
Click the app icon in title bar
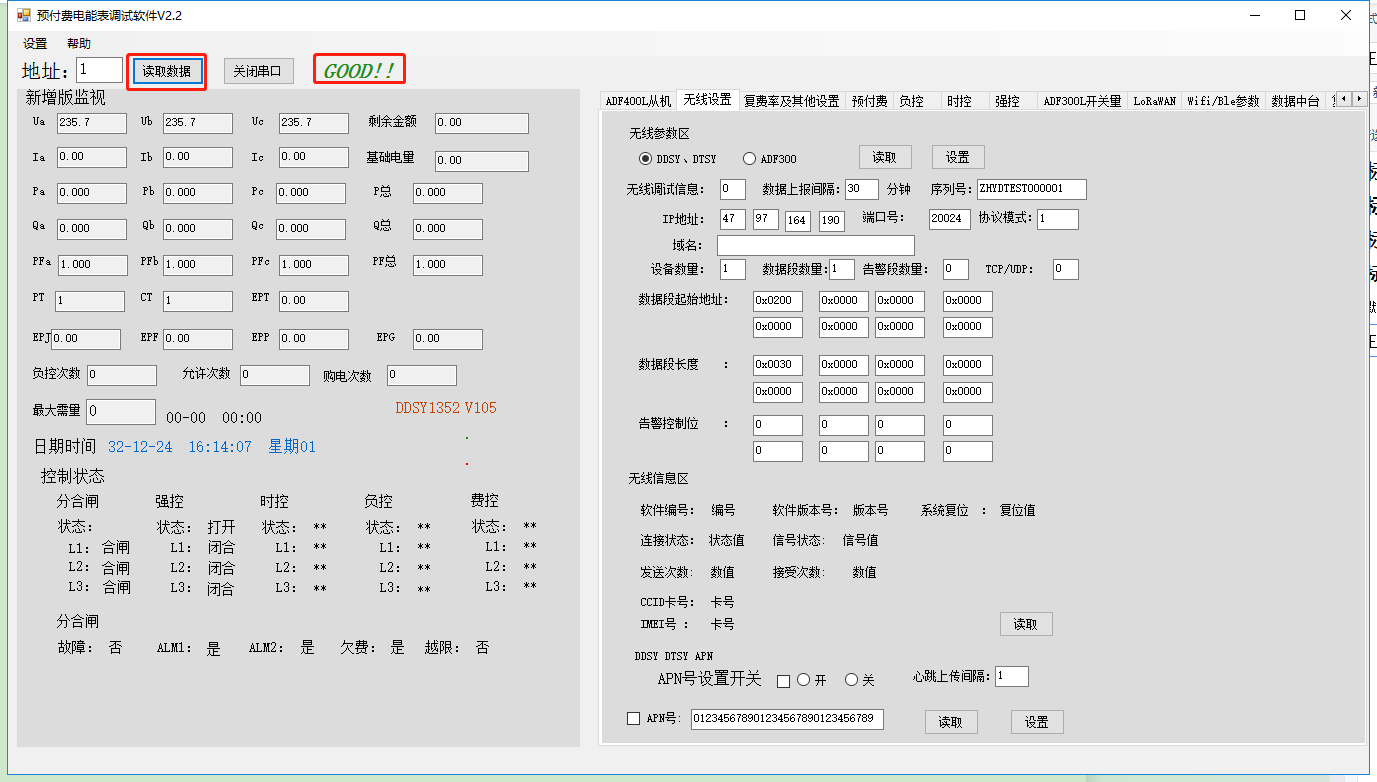click(23, 15)
